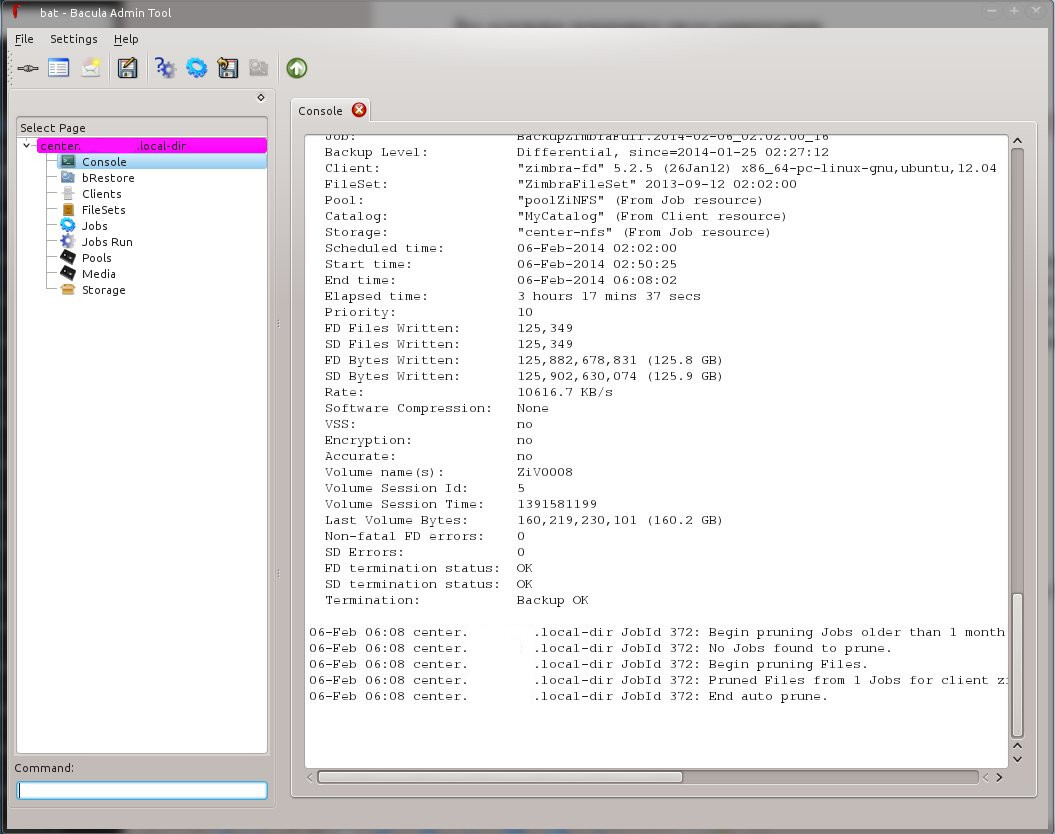Open Media page in tree

pos(98,274)
